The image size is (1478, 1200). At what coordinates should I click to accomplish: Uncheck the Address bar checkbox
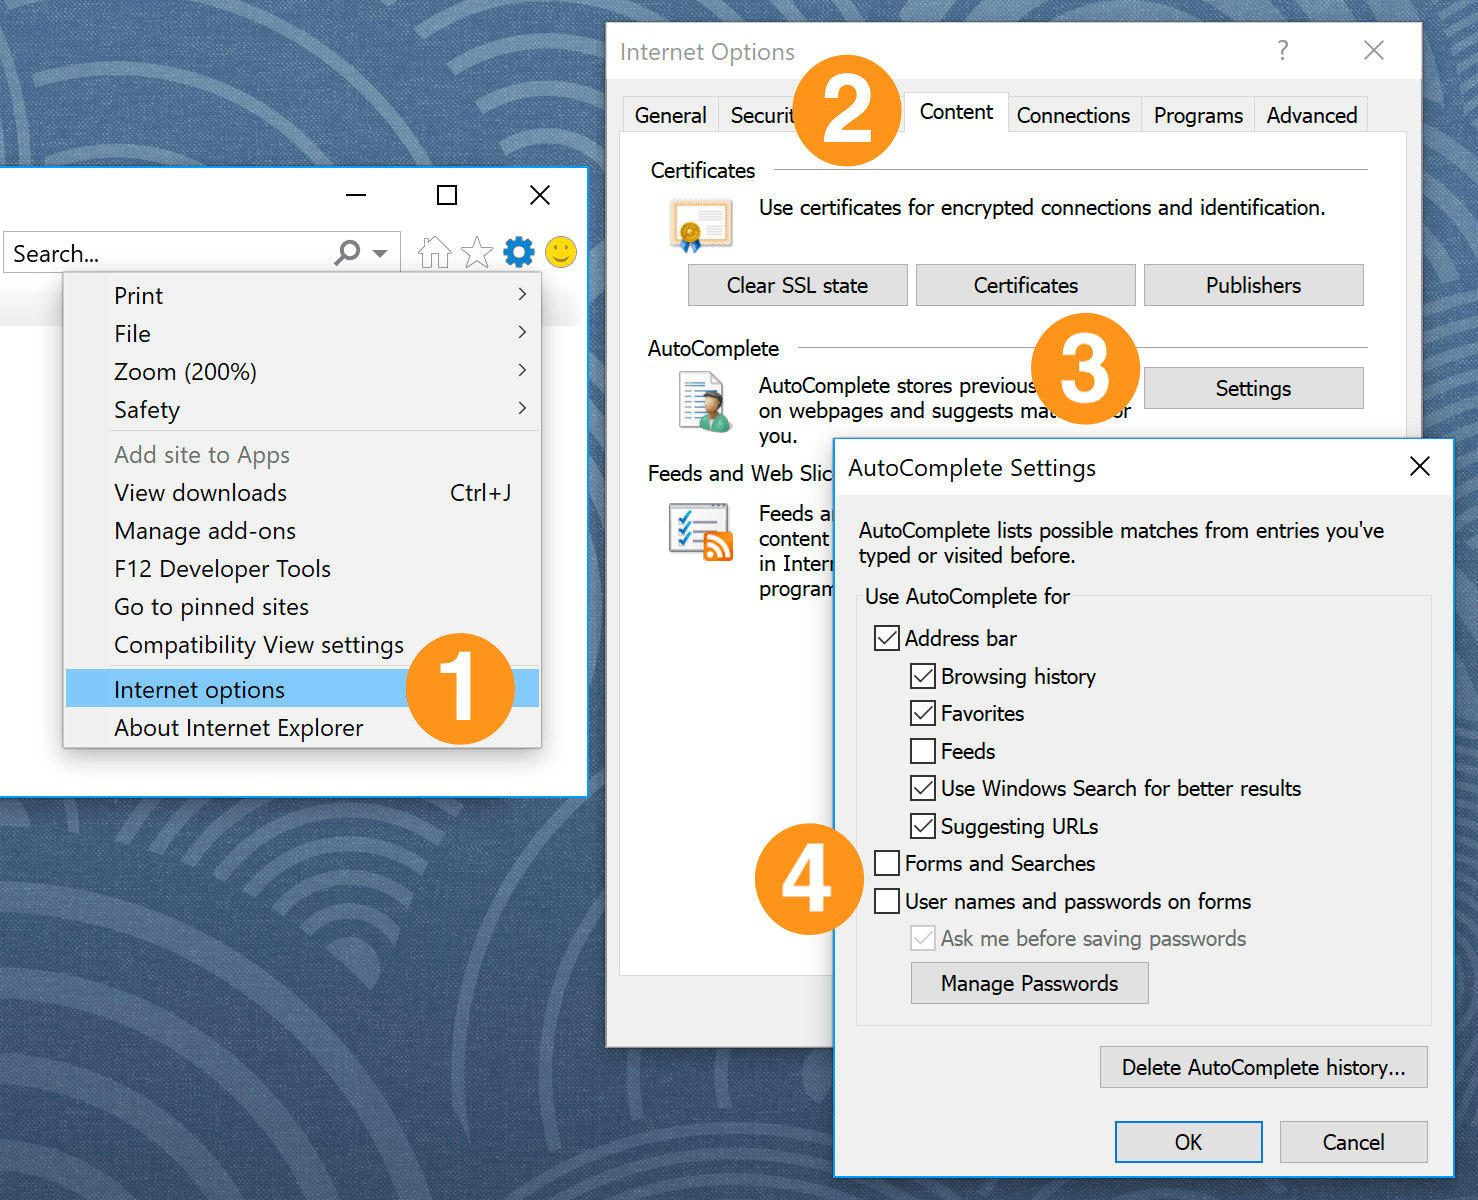click(x=887, y=638)
